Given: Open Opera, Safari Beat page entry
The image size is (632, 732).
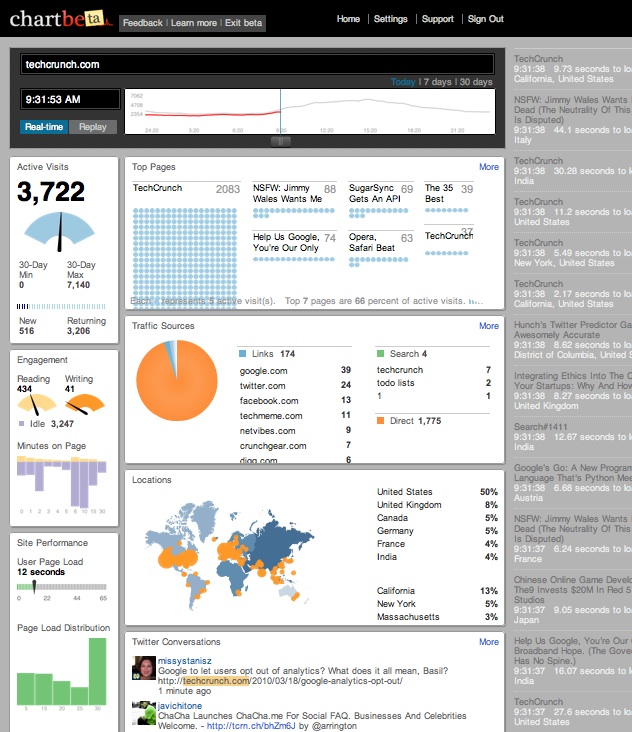Looking at the screenshot, I should pos(372,242).
